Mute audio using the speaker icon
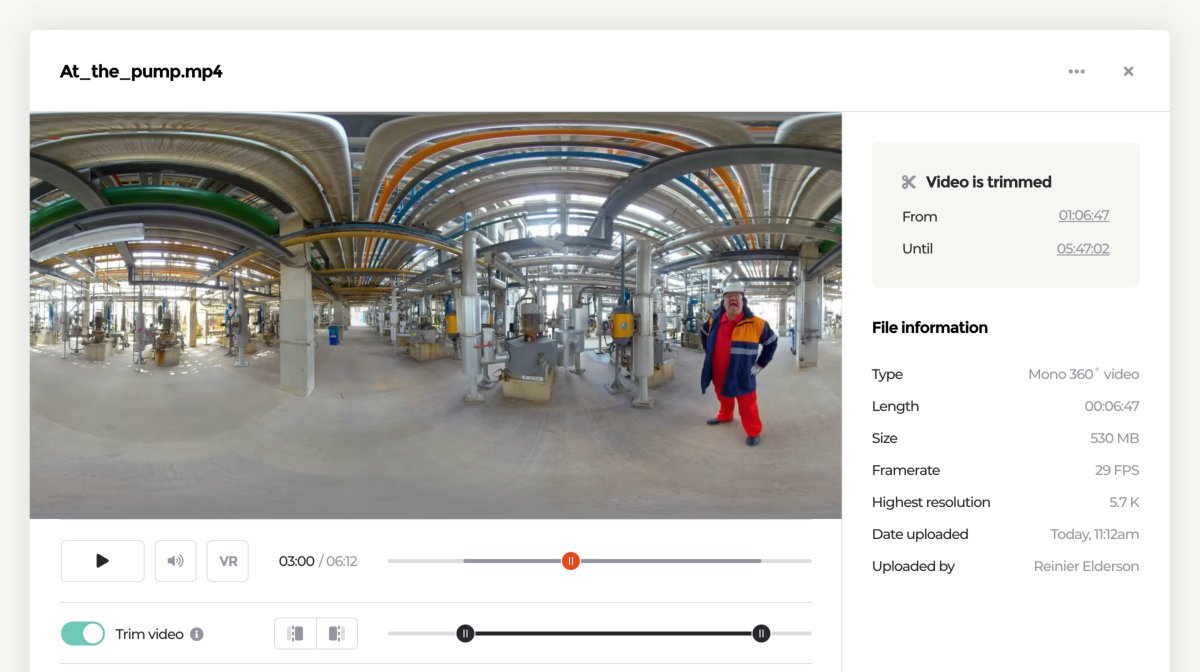Screen dimensions: 1200x672 pos(175,560)
